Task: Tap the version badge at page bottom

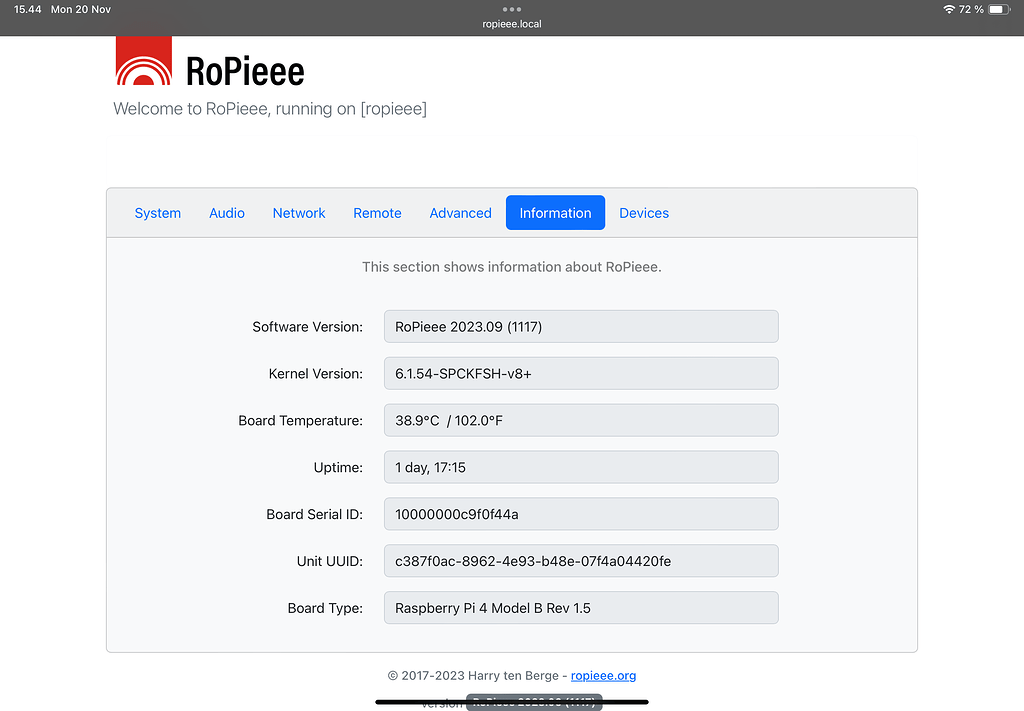Action: point(533,702)
